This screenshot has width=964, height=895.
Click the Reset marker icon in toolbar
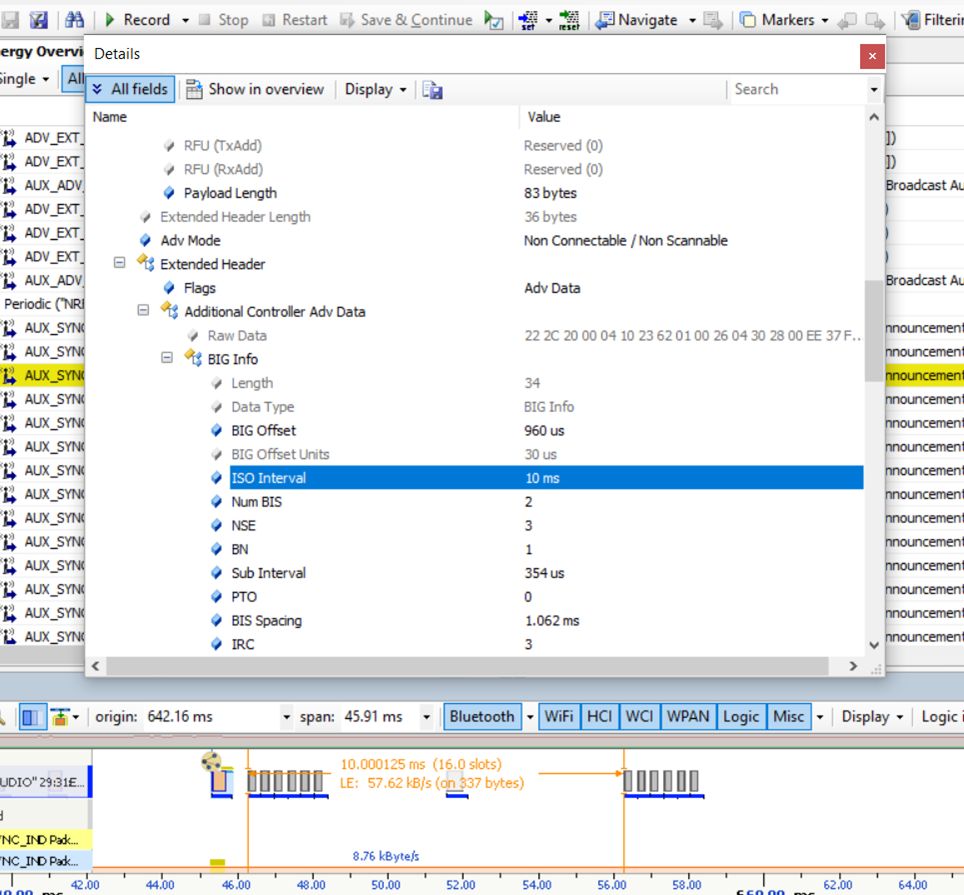coord(569,20)
